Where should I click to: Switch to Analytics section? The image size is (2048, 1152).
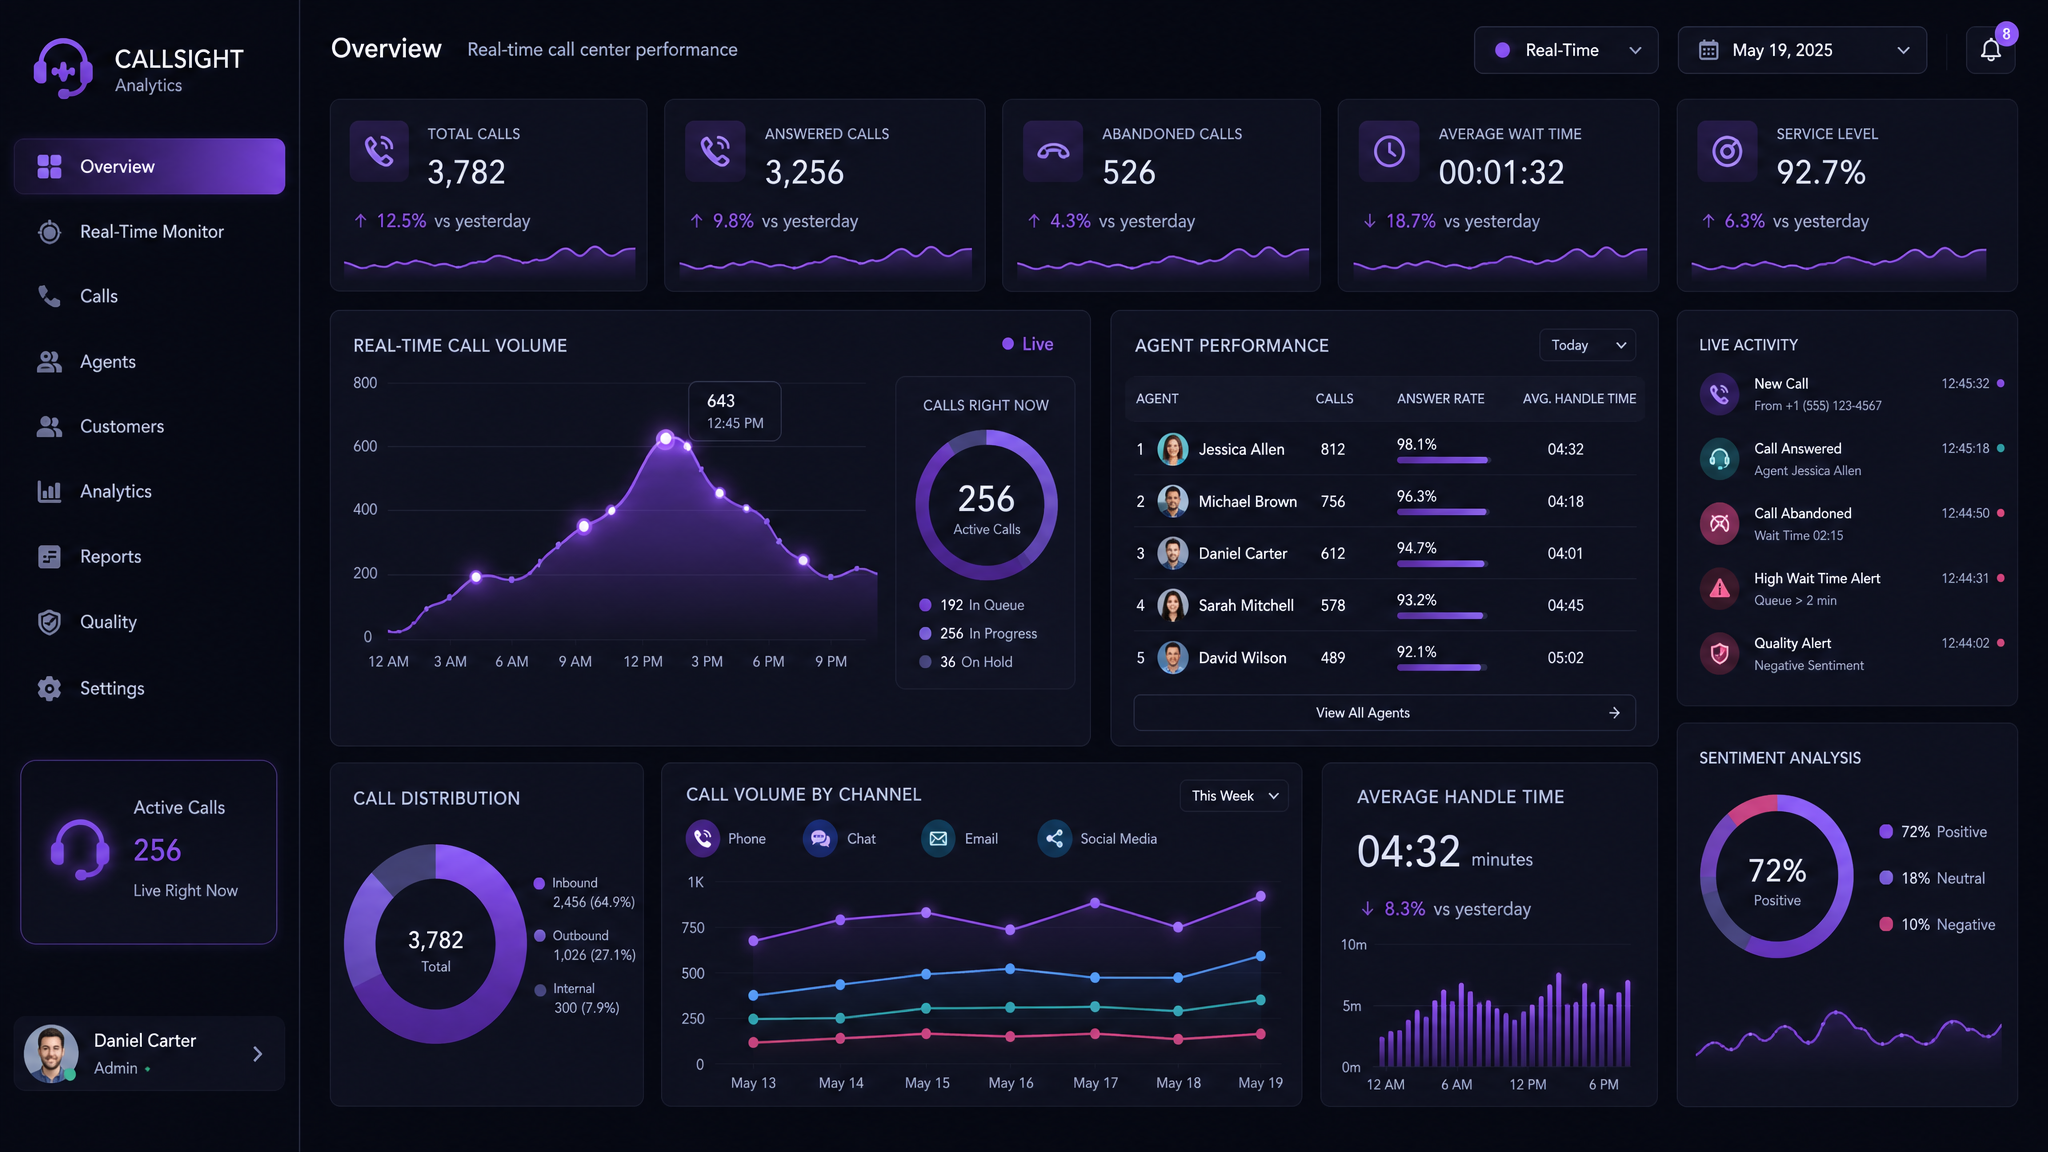[149, 491]
